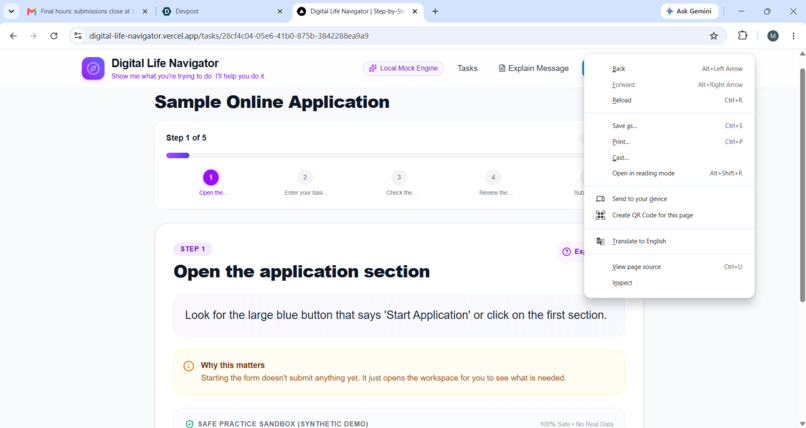The width and height of the screenshot is (806, 428).
Task: Click step 4 circle Review the...
Action: point(493,177)
